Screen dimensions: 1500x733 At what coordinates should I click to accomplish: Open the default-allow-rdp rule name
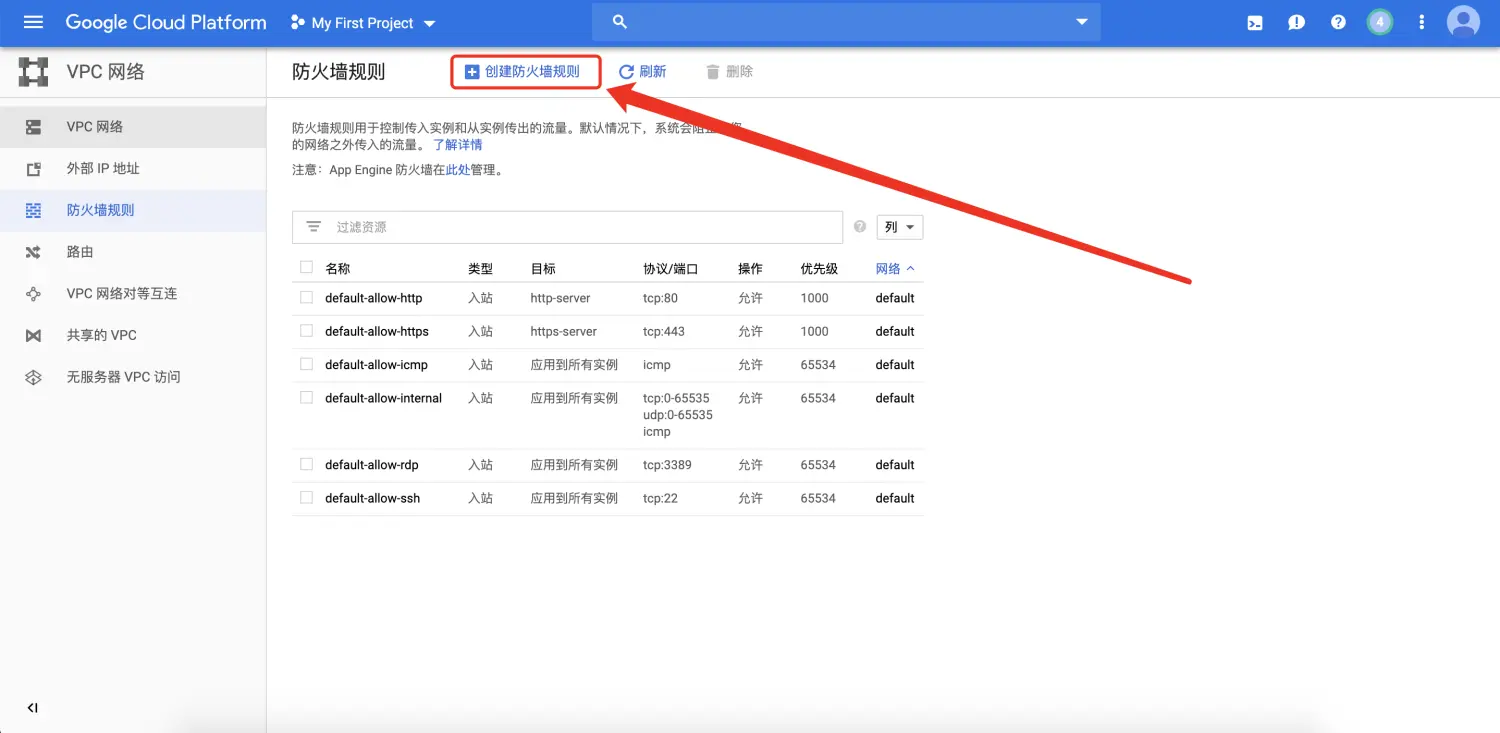pyautogui.click(x=372, y=465)
